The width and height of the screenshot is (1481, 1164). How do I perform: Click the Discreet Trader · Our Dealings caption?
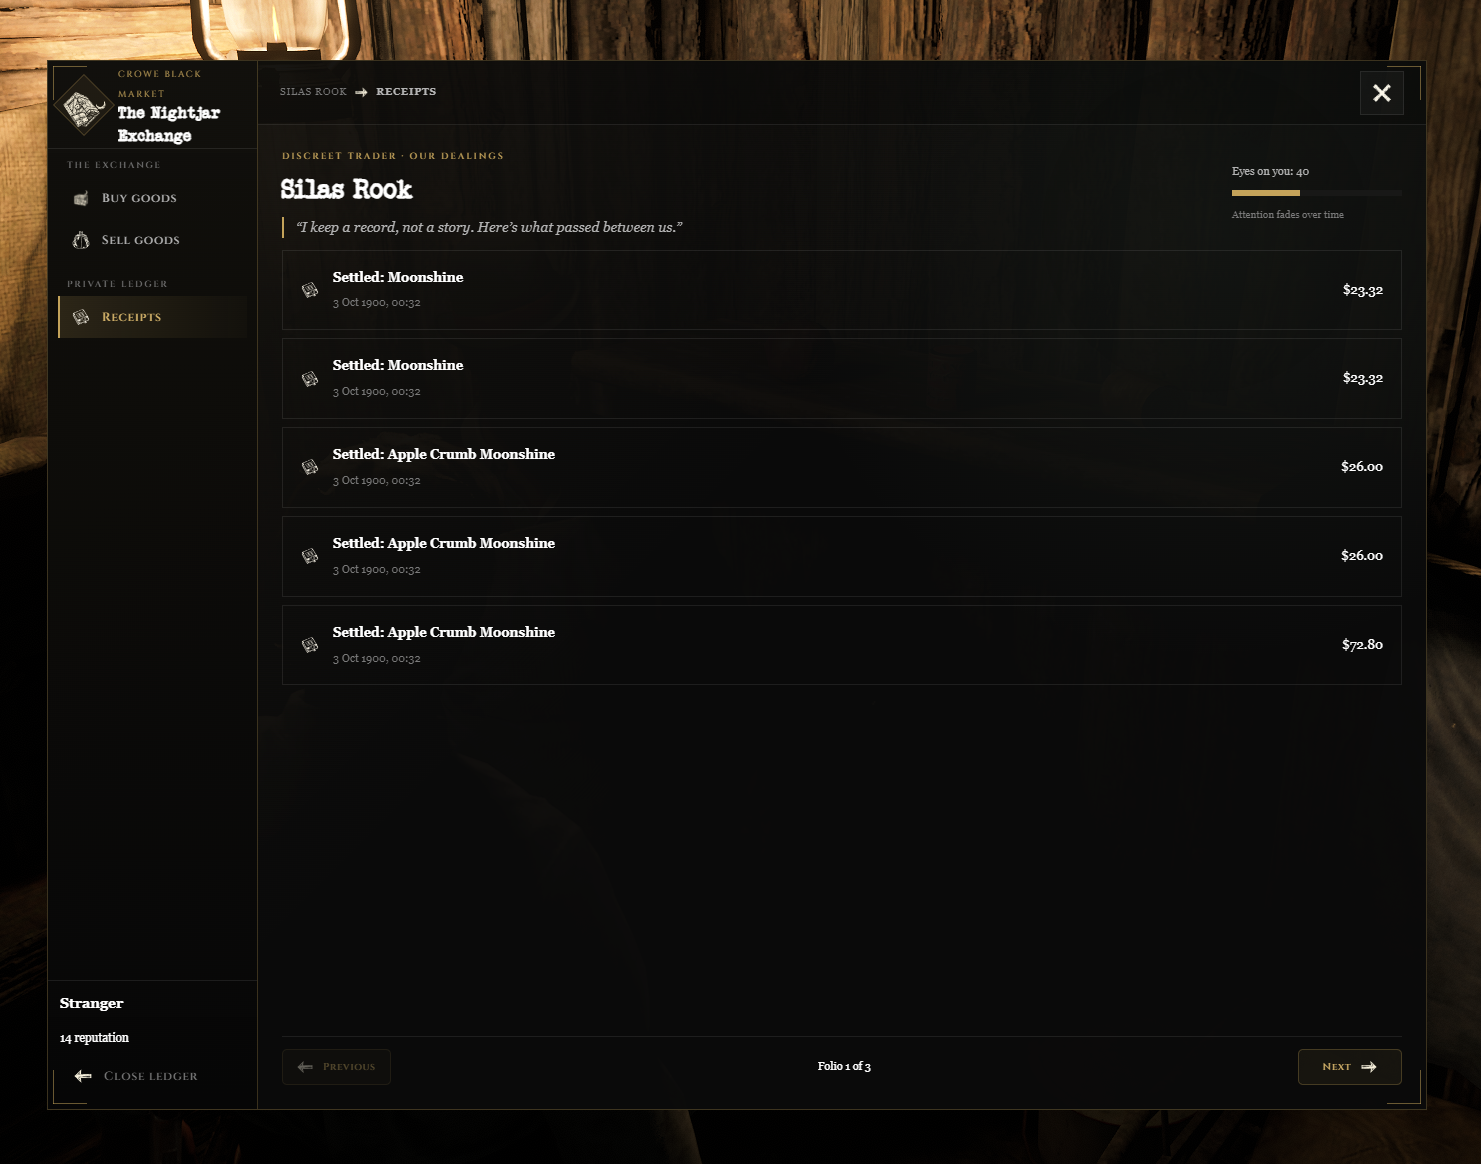pos(393,156)
